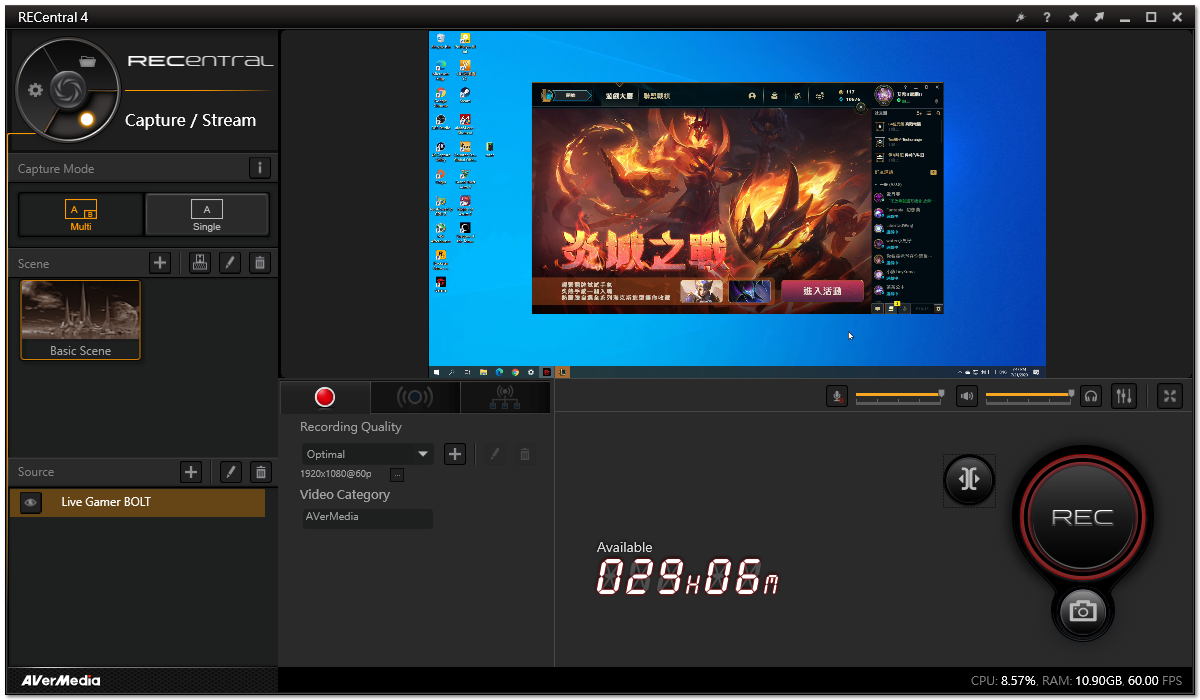The height and width of the screenshot is (700, 1200).
Task: Toggle visibility of Live Gamer BOLT
Action: 31,503
